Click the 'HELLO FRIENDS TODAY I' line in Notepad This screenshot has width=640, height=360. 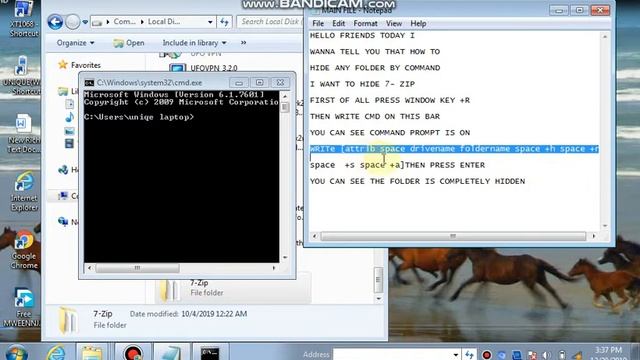pos(362,36)
